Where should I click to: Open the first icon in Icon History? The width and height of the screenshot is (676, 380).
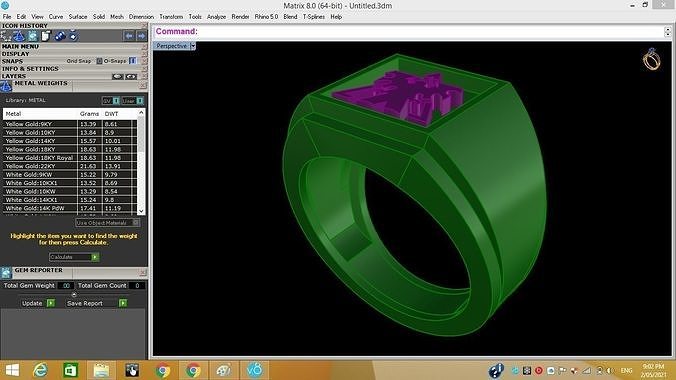[x=6, y=36]
